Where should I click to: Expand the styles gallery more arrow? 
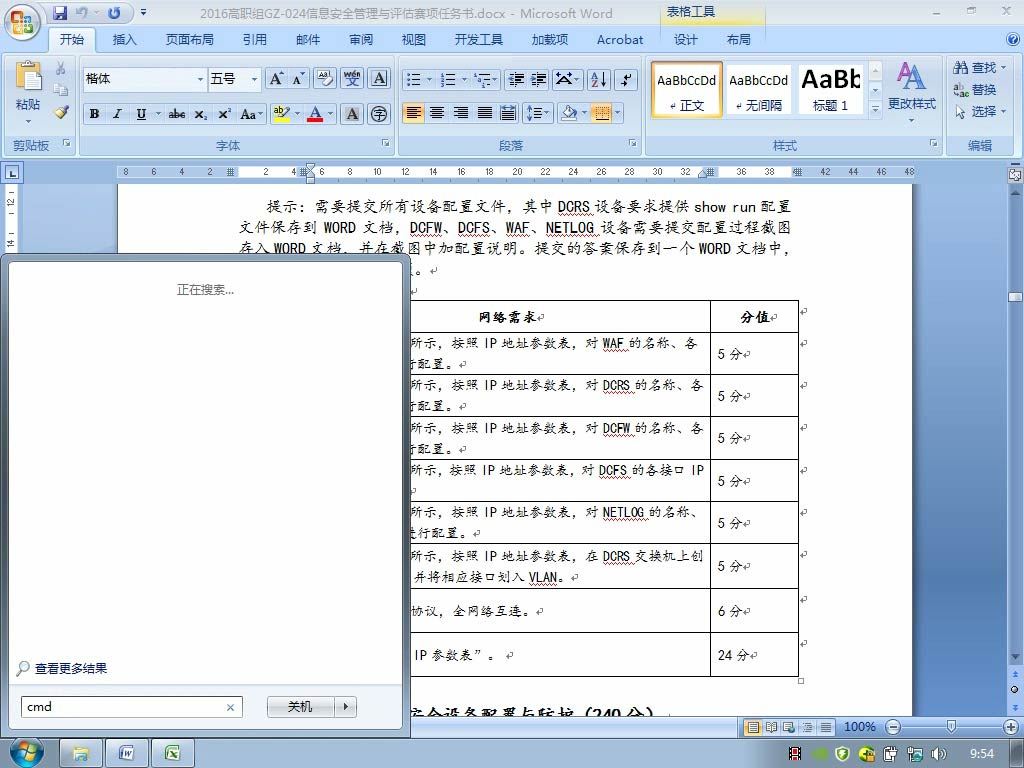click(876, 110)
